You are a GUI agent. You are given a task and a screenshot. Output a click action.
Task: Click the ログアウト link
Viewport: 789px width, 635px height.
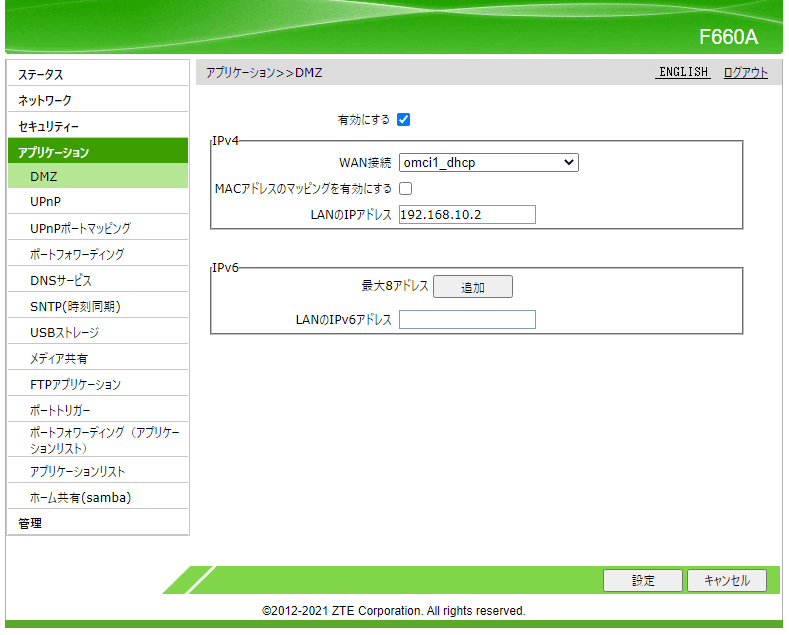pyautogui.click(x=745, y=73)
